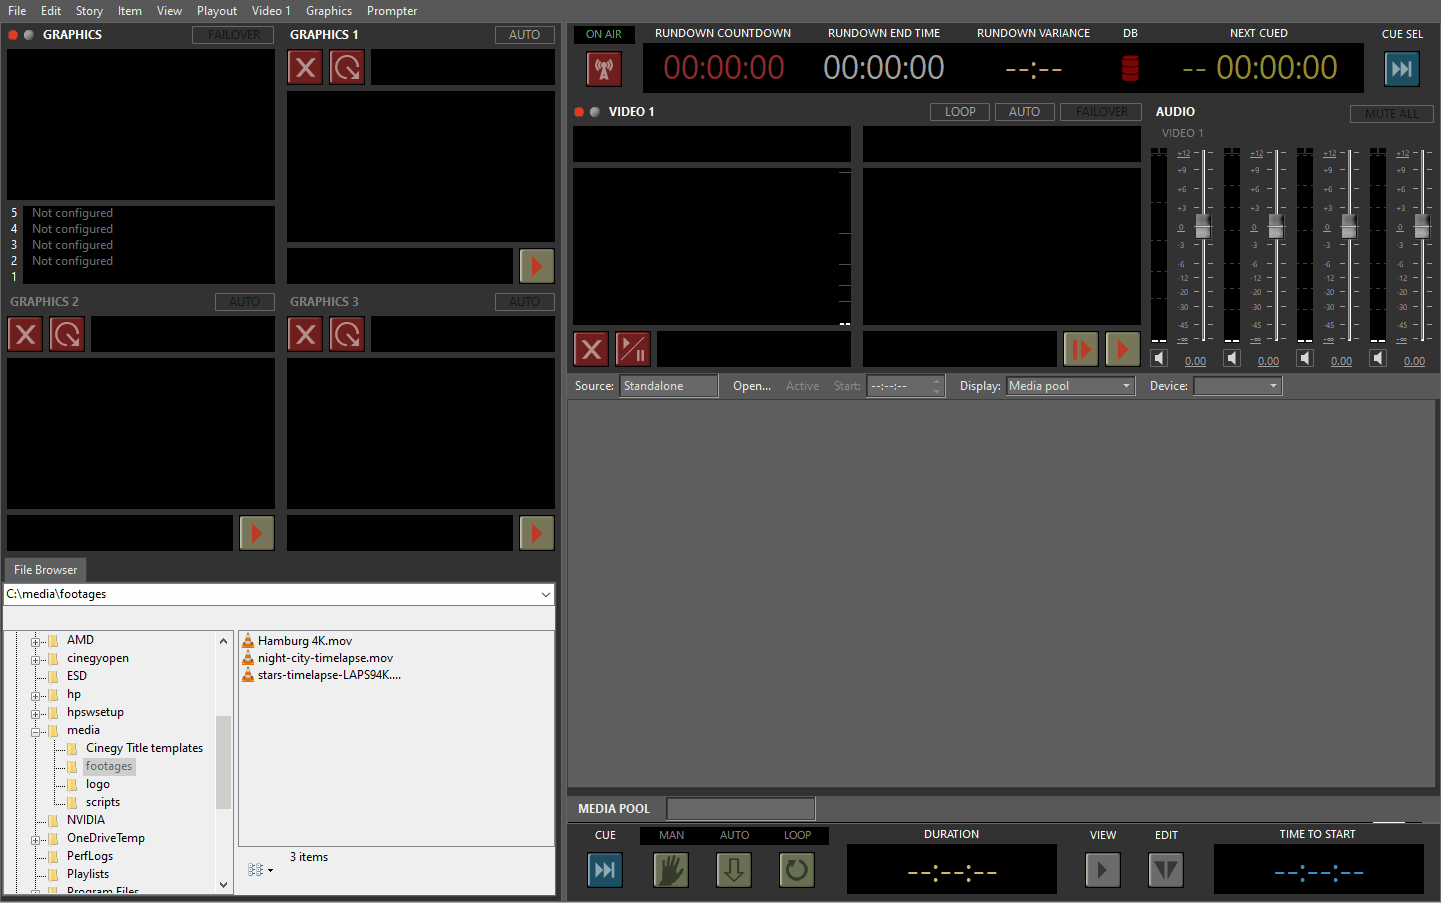
Task: Click the Cue Sel skip-forward icon
Action: point(1401,69)
